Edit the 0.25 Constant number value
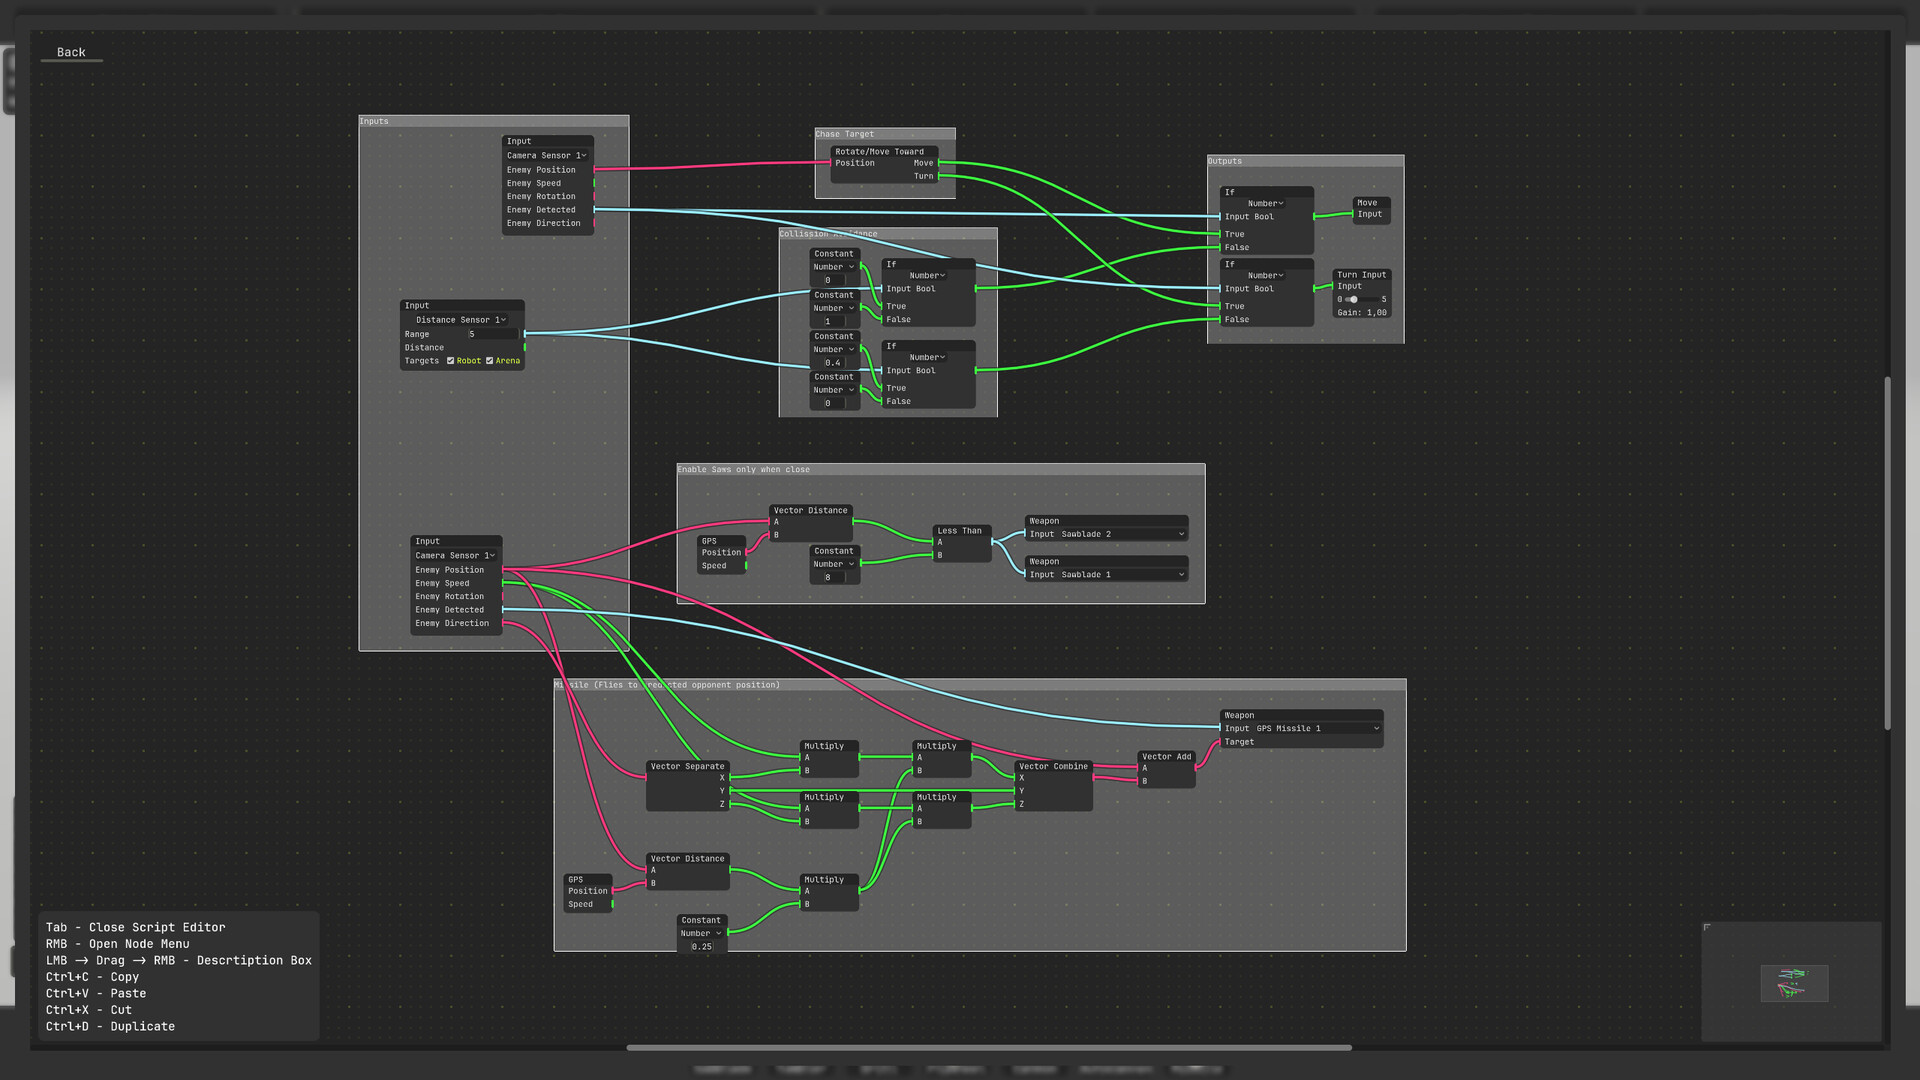Viewport: 1920px width, 1080px height. 700,945
